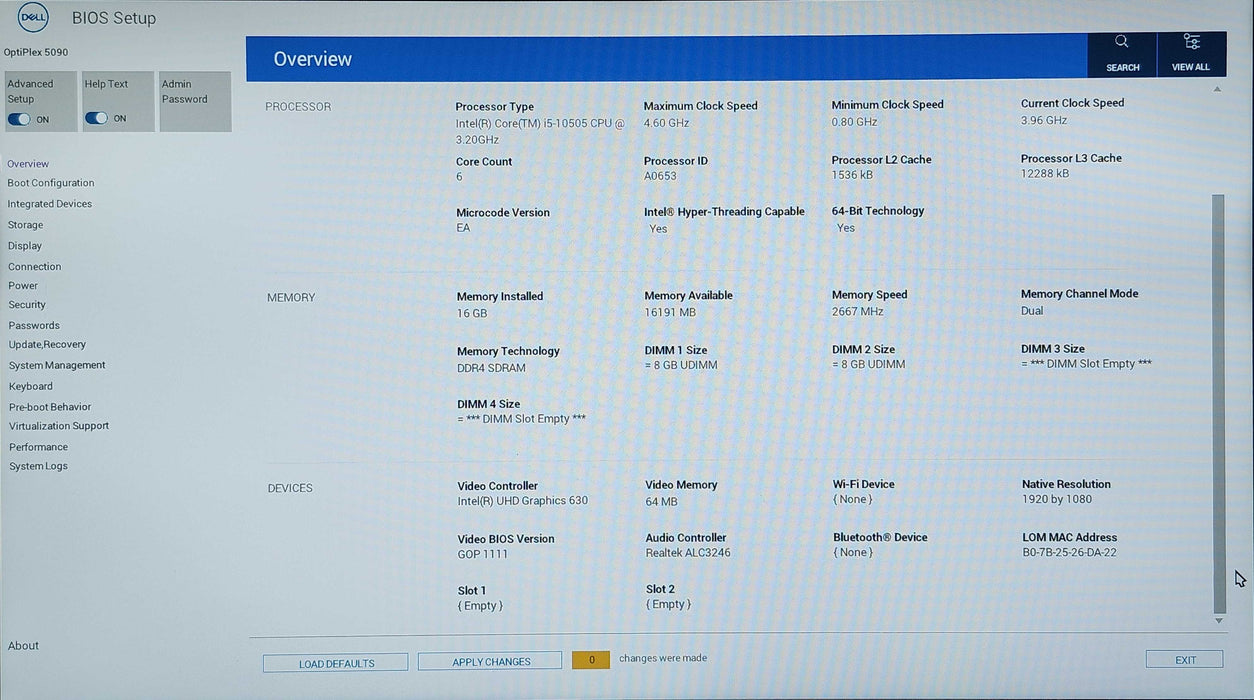
Task: Click Processor ID A0653 value
Action: pyautogui.click(x=660, y=176)
